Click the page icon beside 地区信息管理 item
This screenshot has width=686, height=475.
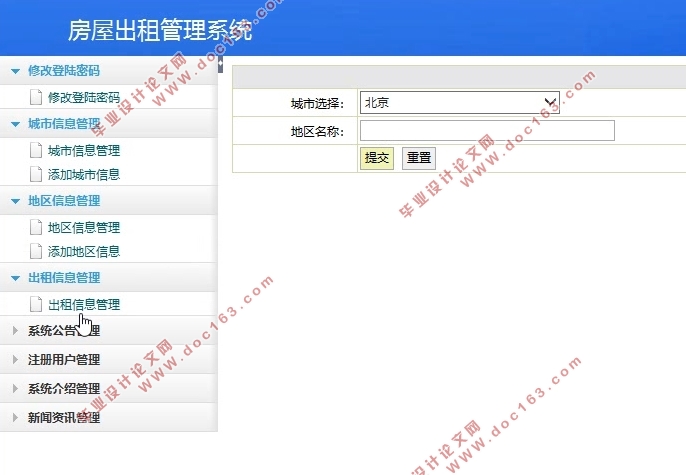tap(36, 227)
